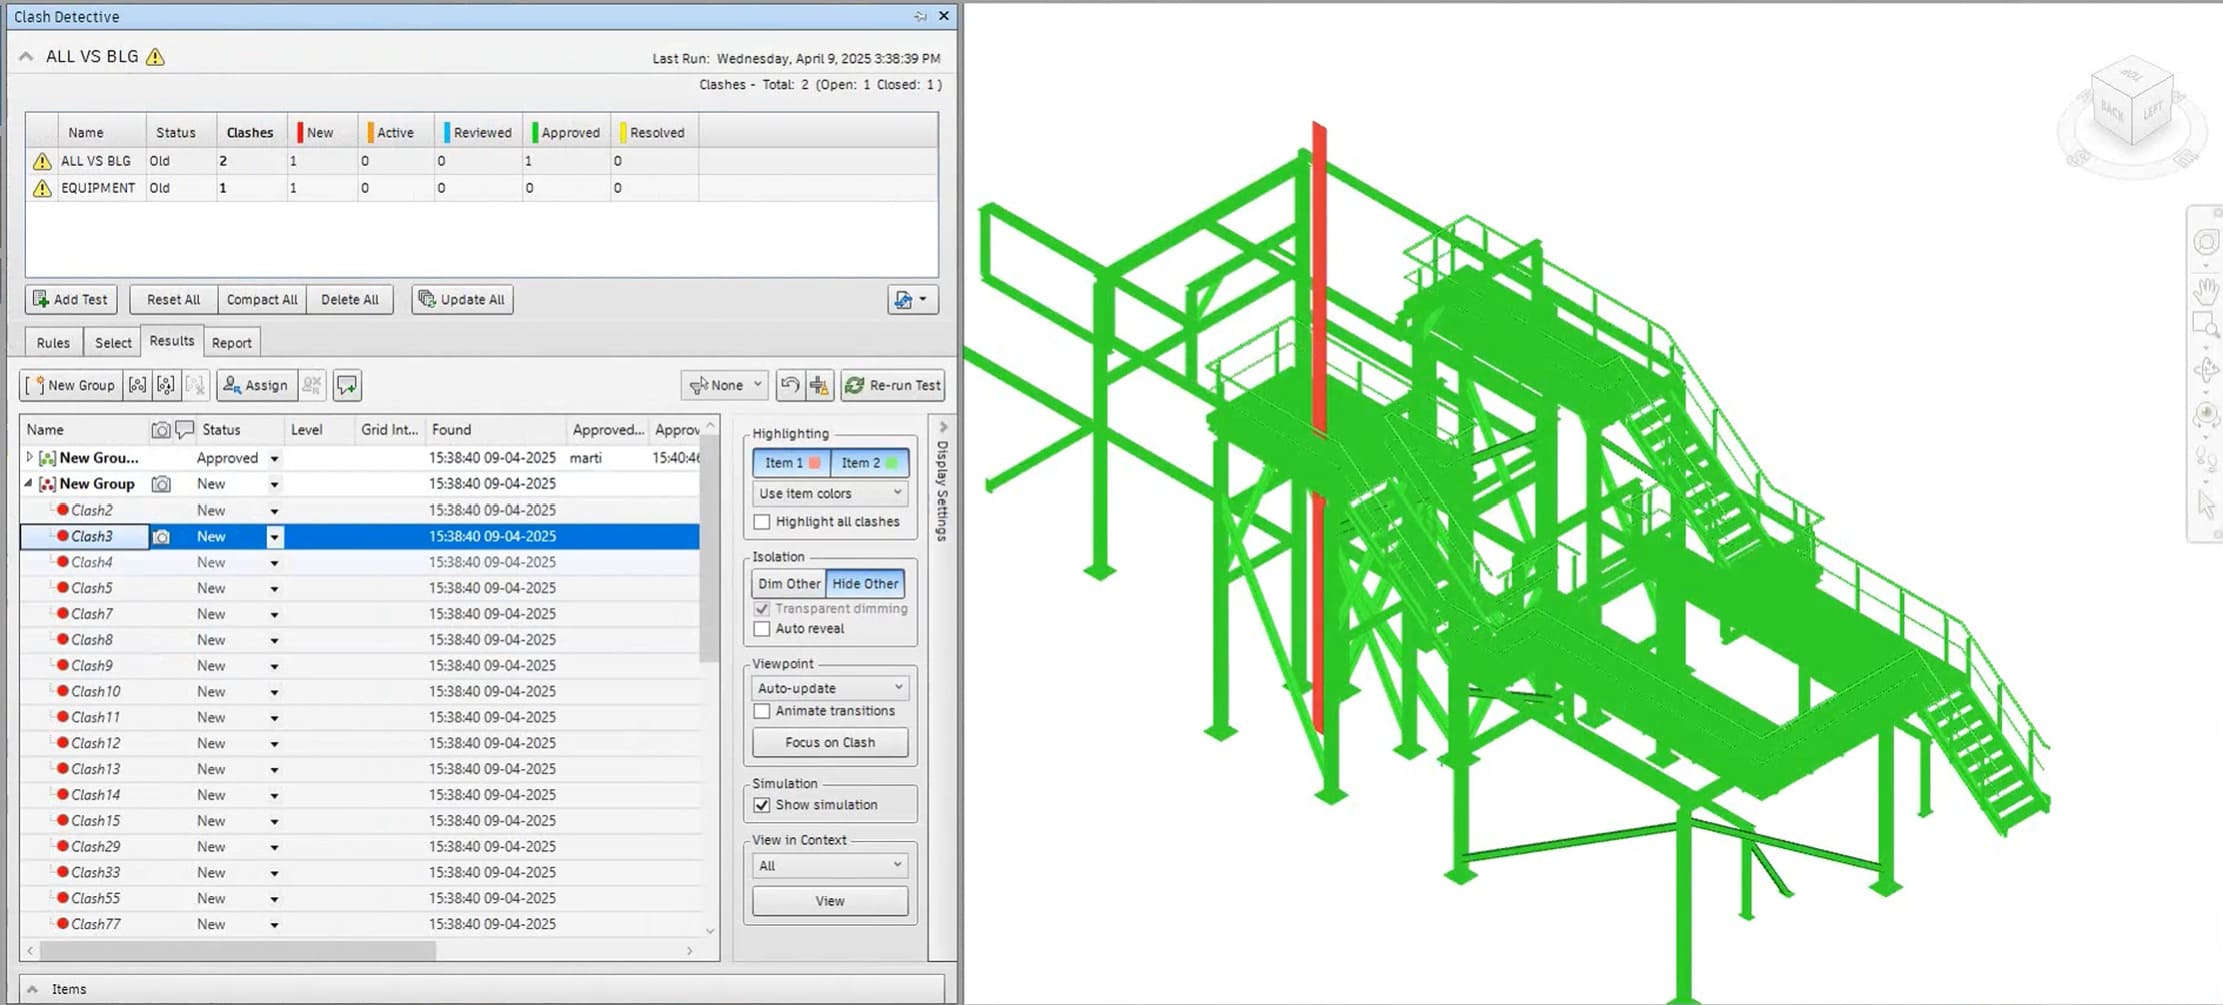The height and width of the screenshot is (1005, 2223).
Task: Click the greyed-out Explode Group icon
Action: click(195, 385)
